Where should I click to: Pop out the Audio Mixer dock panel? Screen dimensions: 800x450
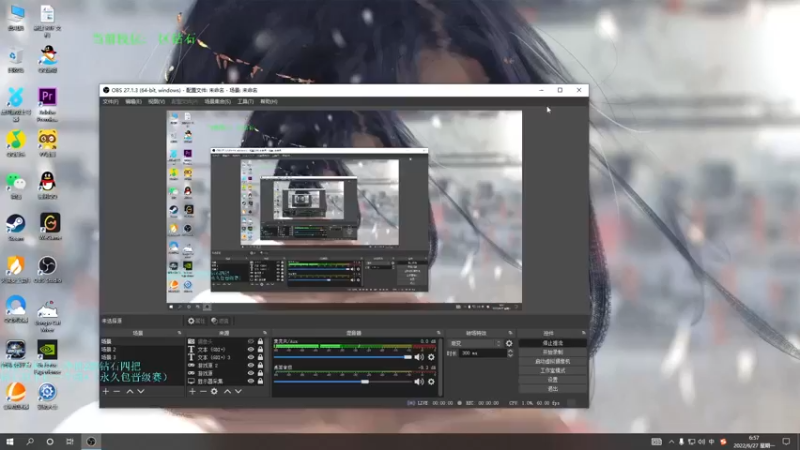coord(438,333)
